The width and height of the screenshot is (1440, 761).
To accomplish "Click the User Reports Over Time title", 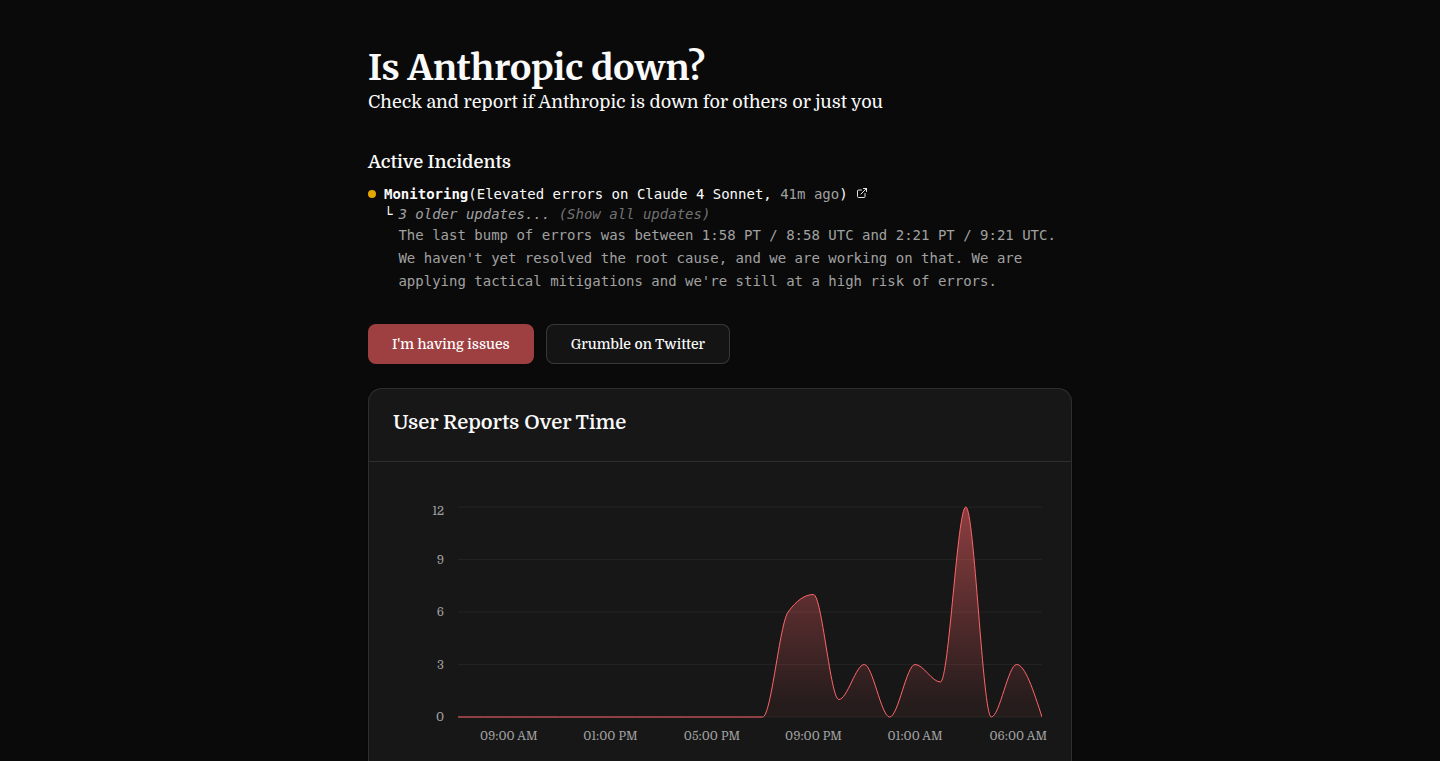I will (x=510, y=422).
